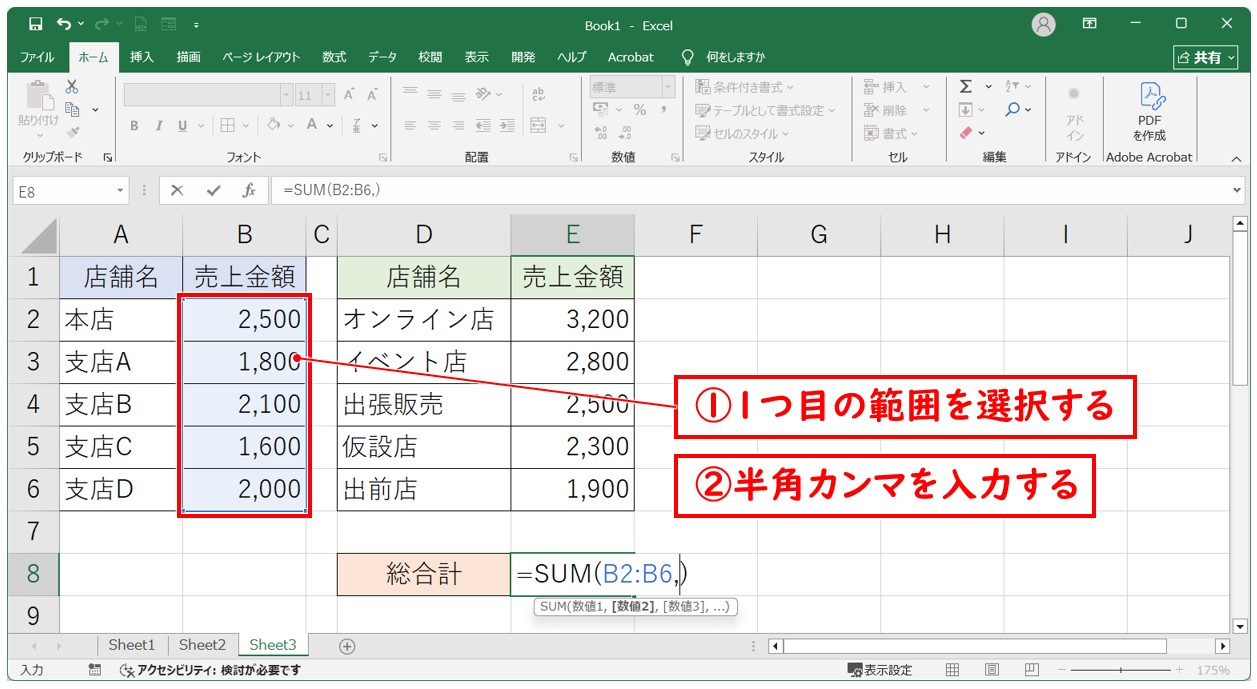
Task: Click the Undo arrow icon
Action: tap(65, 25)
